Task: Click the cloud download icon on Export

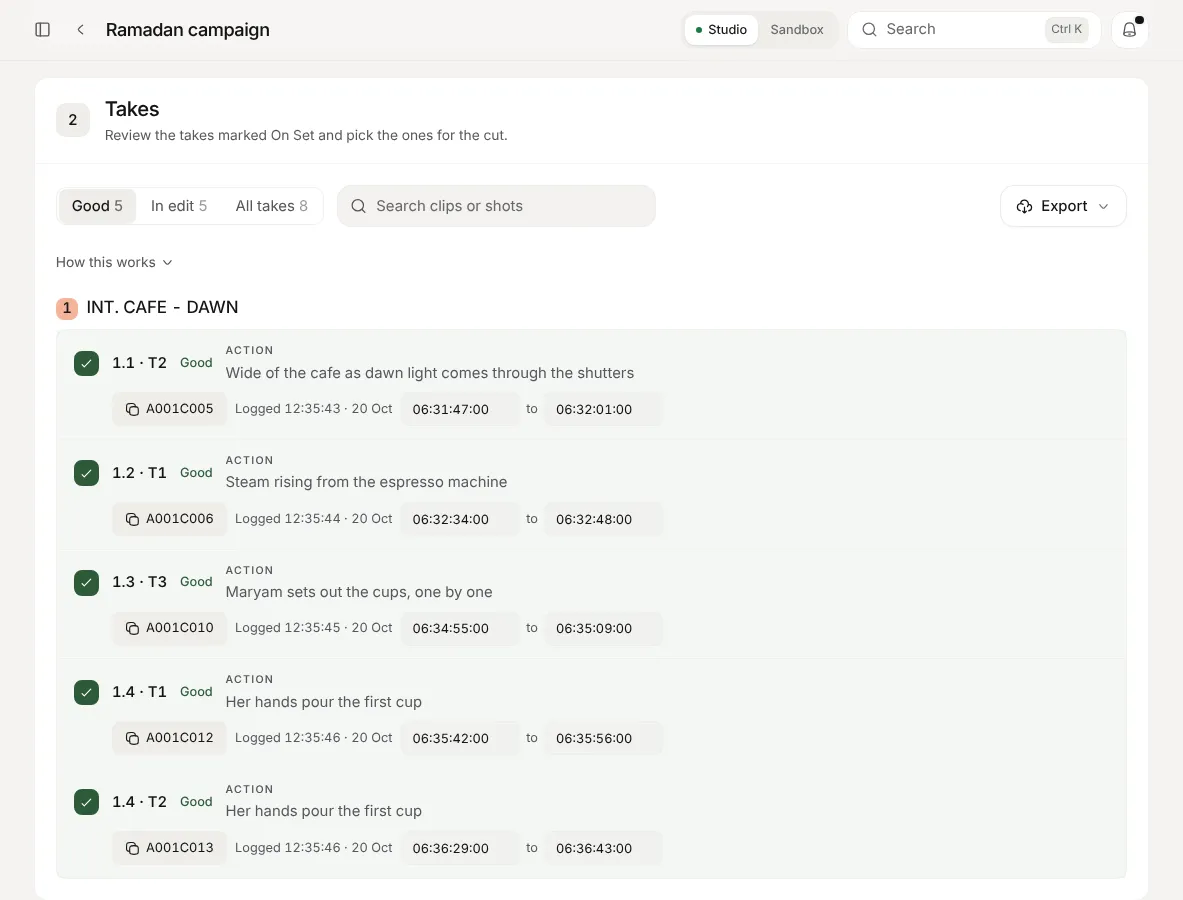Action: click(1024, 206)
